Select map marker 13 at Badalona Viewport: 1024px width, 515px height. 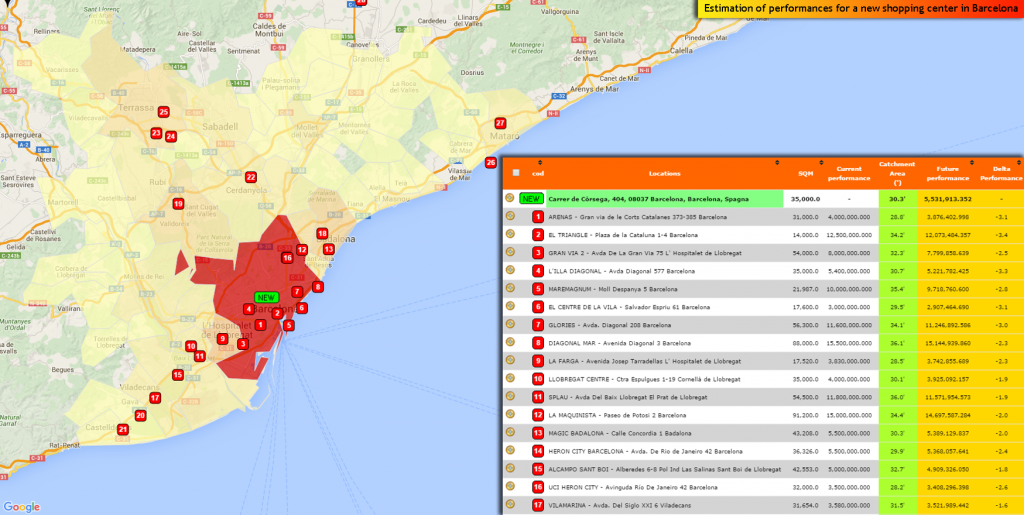(x=328, y=249)
